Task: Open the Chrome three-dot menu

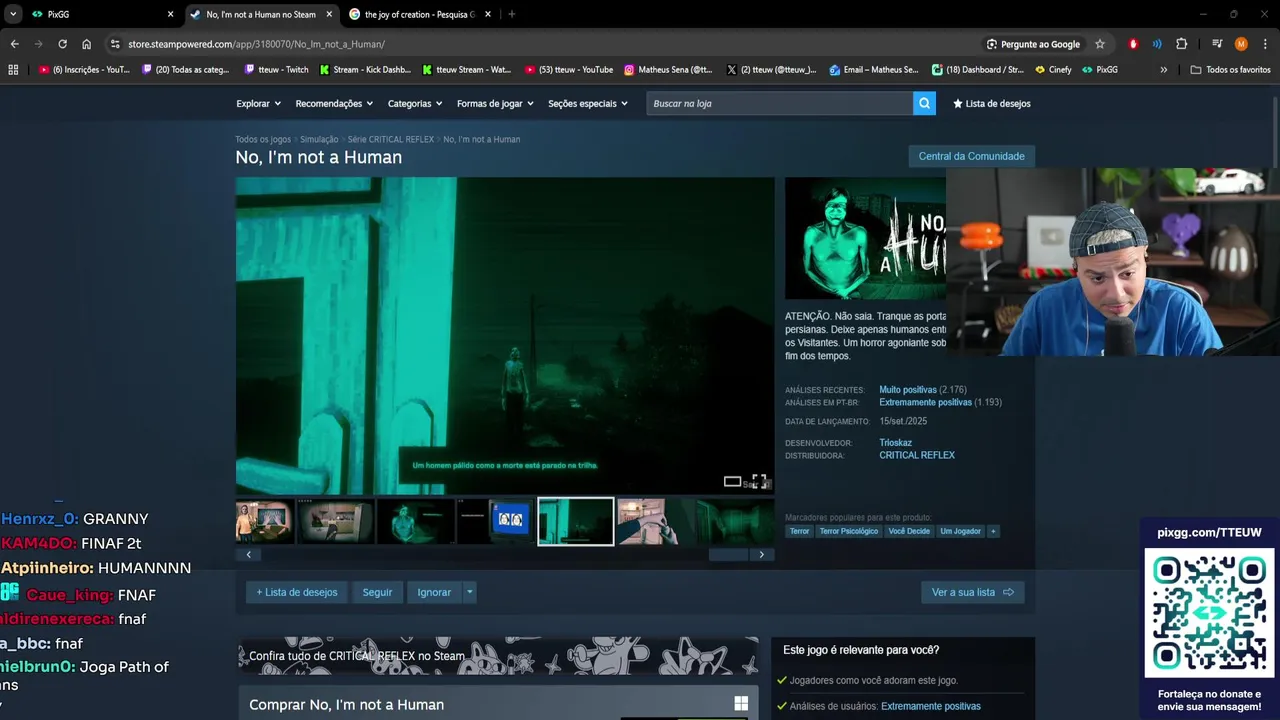Action: [1265, 44]
